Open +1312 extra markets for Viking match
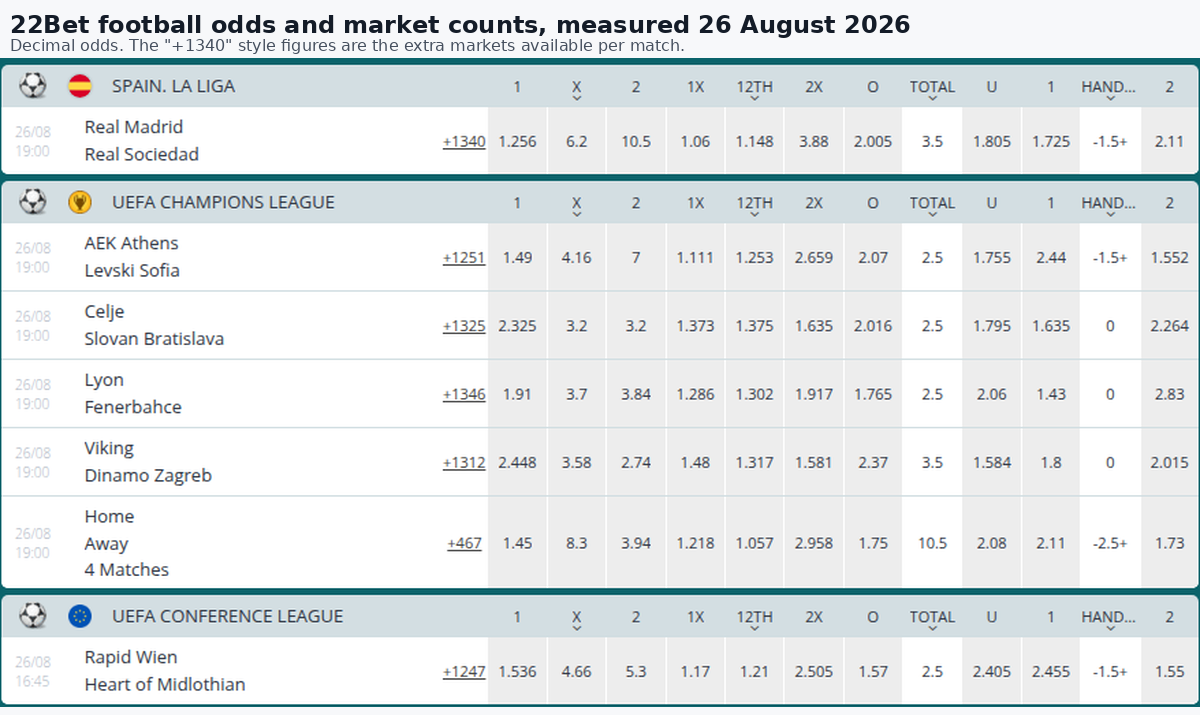 [464, 463]
